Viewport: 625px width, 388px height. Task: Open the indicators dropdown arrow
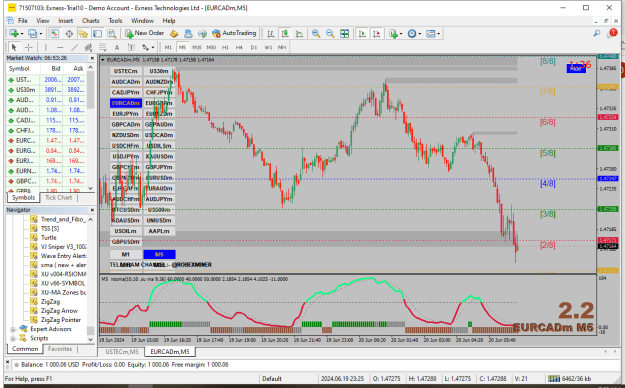[401, 33]
